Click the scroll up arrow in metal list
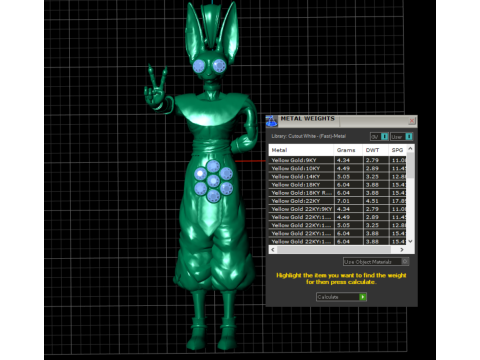 tap(411, 148)
